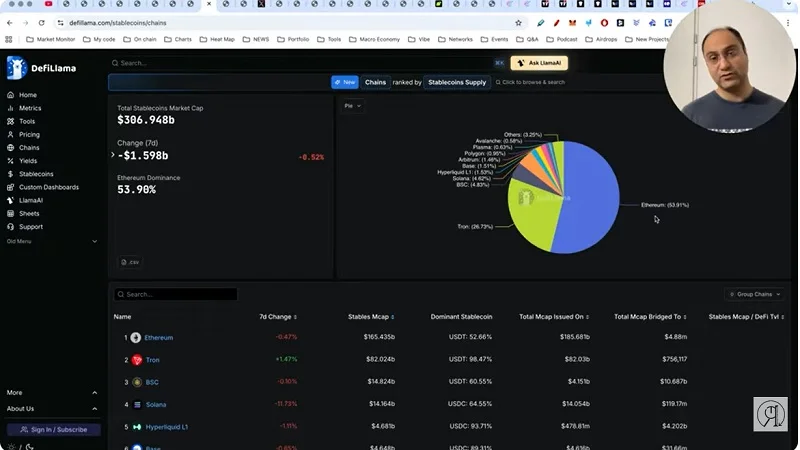Click the Sign In / Subscribe button

[53, 429]
